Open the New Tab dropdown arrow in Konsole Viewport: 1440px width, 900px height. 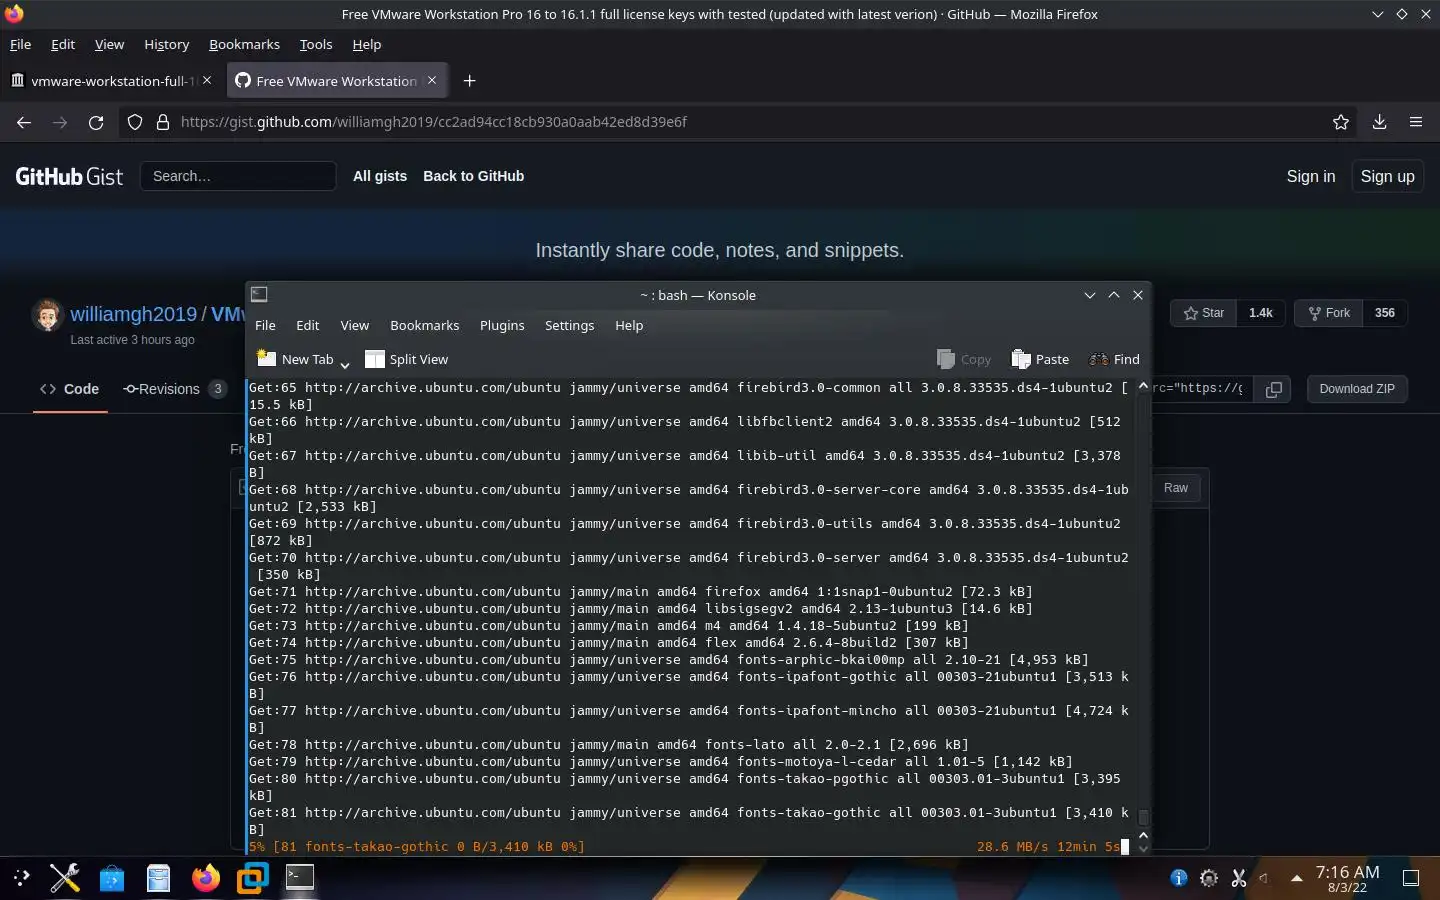pos(345,364)
